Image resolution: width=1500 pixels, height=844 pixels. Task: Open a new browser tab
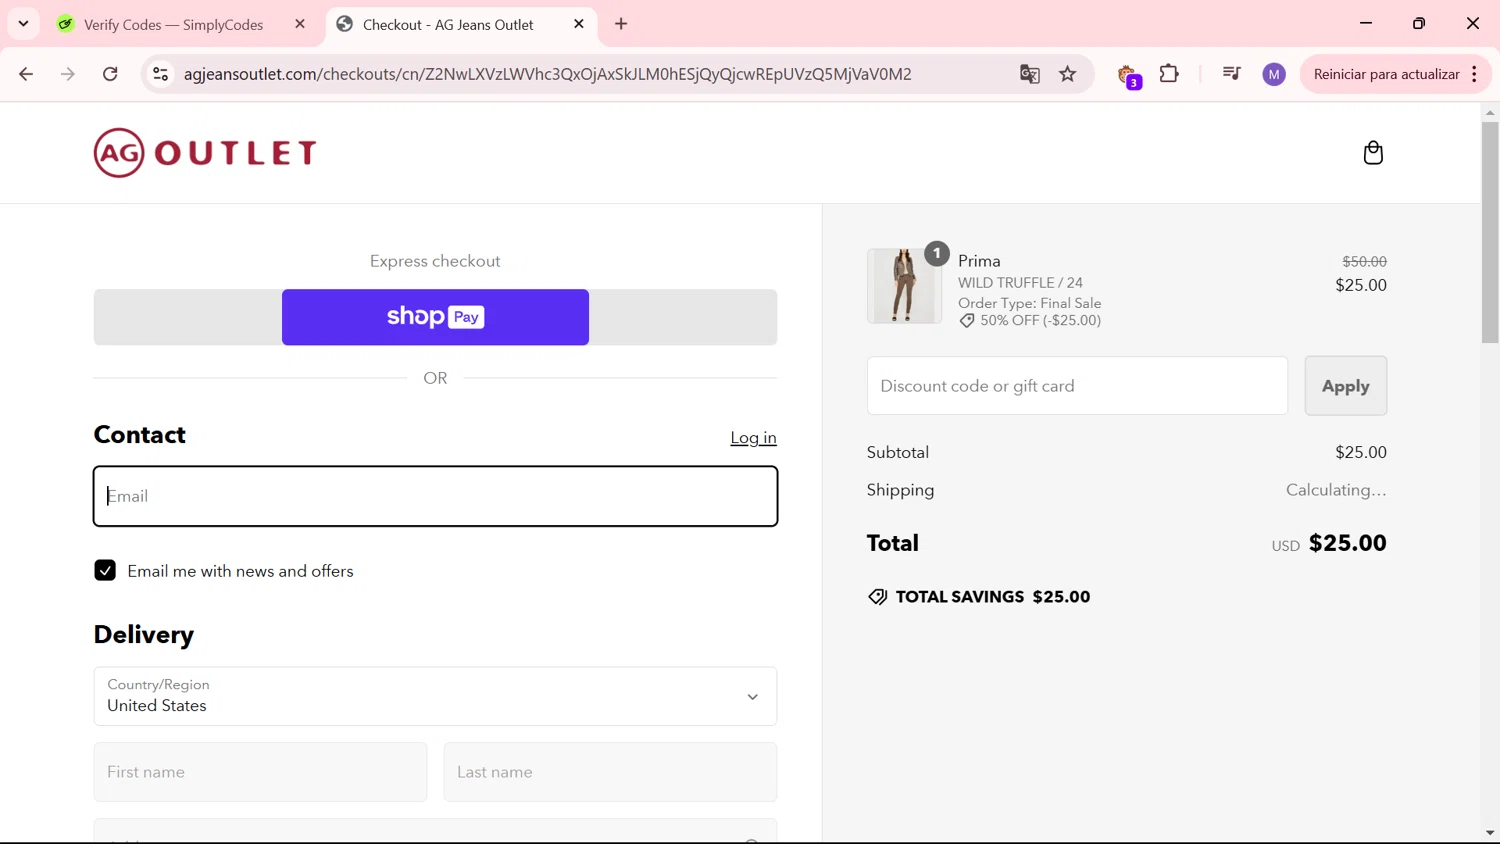point(621,24)
